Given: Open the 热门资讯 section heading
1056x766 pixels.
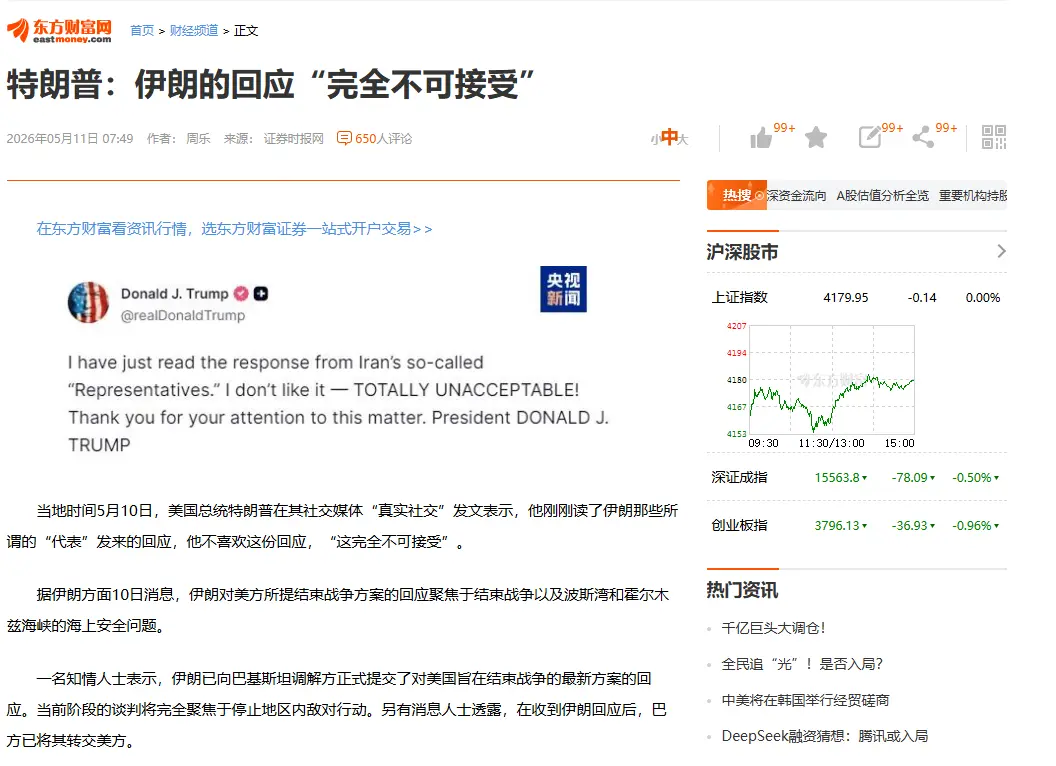Looking at the screenshot, I should point(742,590).
